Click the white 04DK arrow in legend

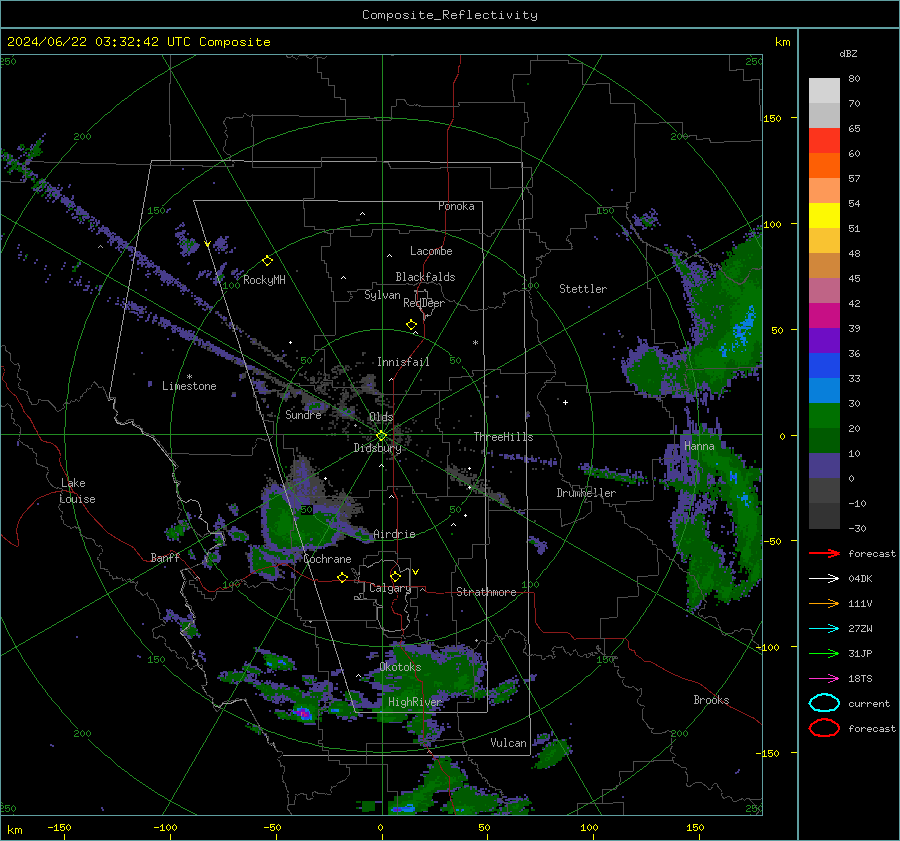pyautogui.click(x=824, y=579)
